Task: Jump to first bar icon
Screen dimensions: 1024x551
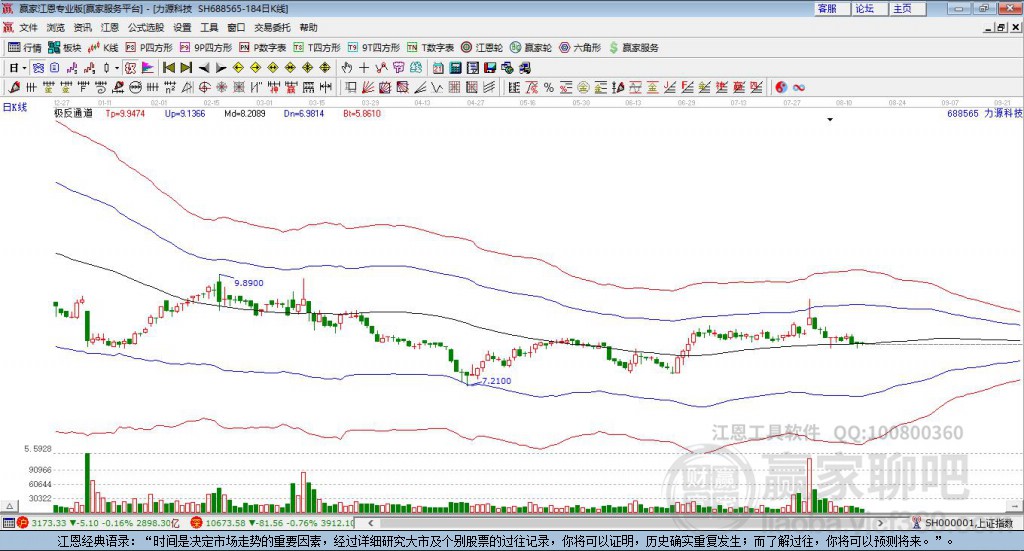Action: 169,68
